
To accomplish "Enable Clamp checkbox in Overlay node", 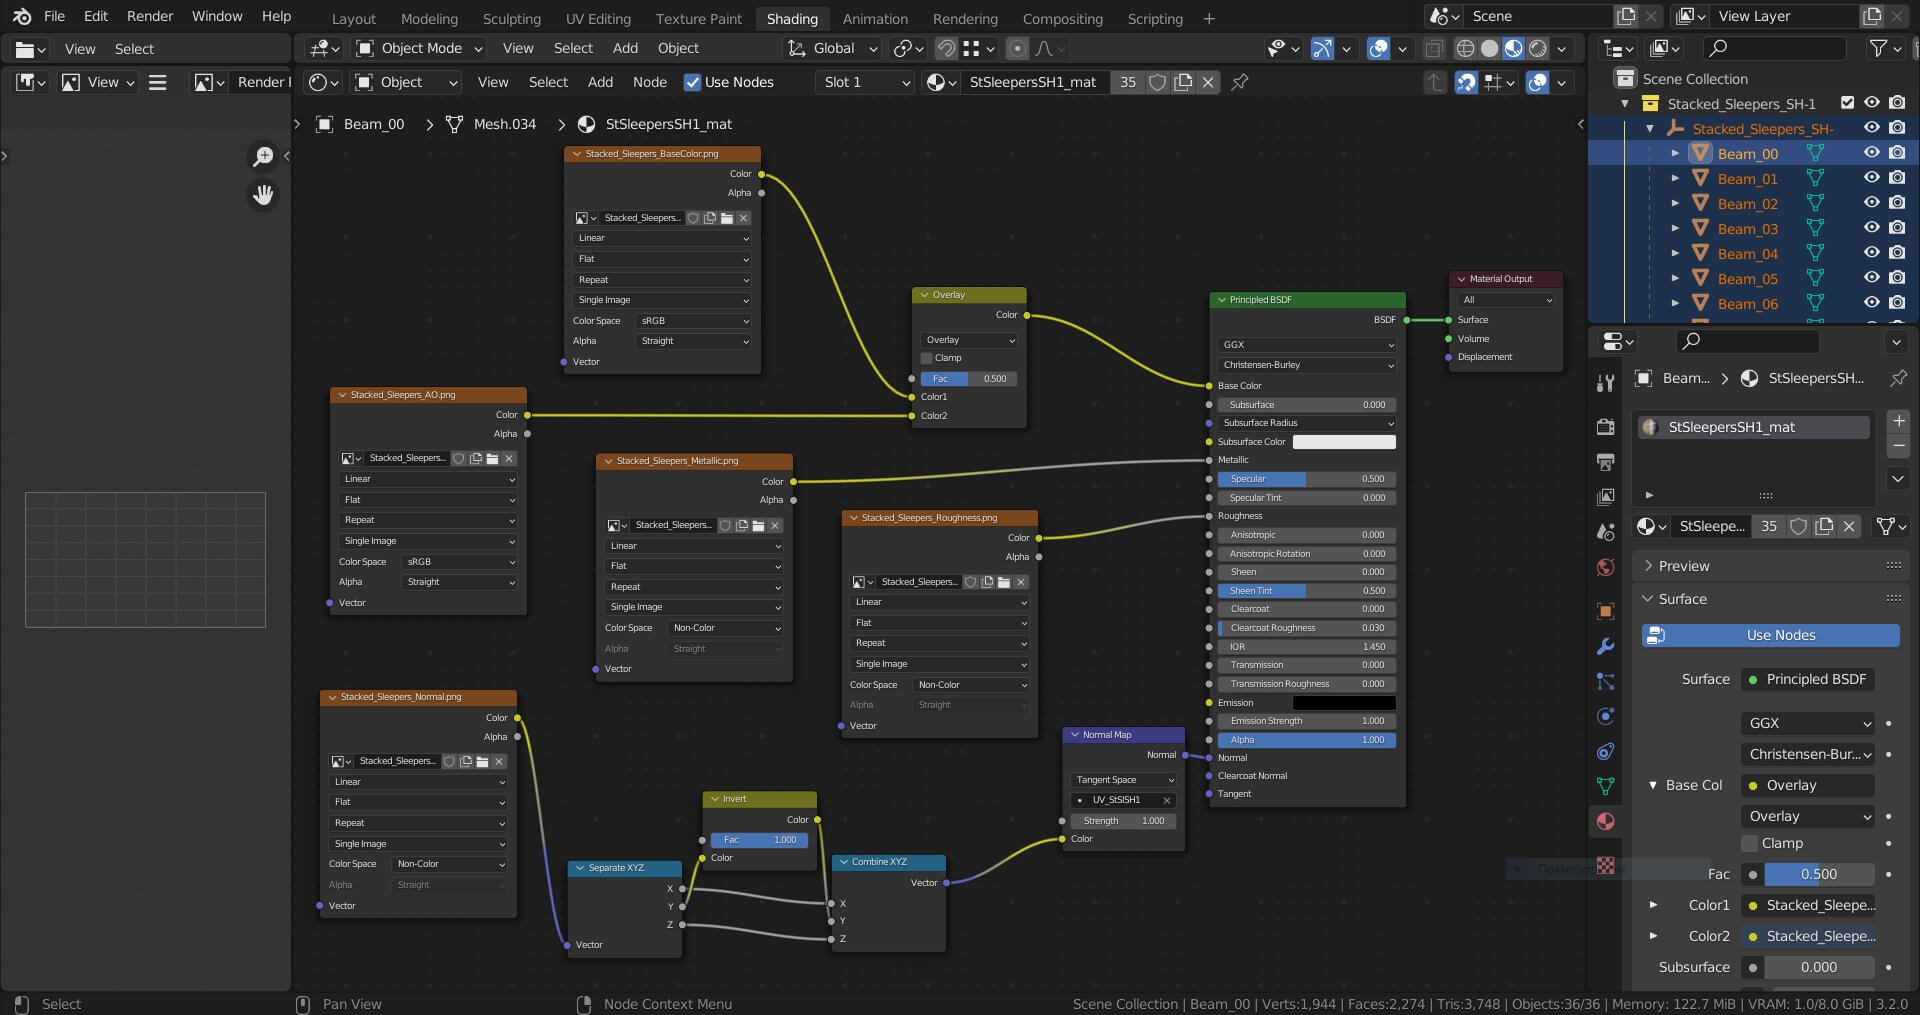I will 927,358.
